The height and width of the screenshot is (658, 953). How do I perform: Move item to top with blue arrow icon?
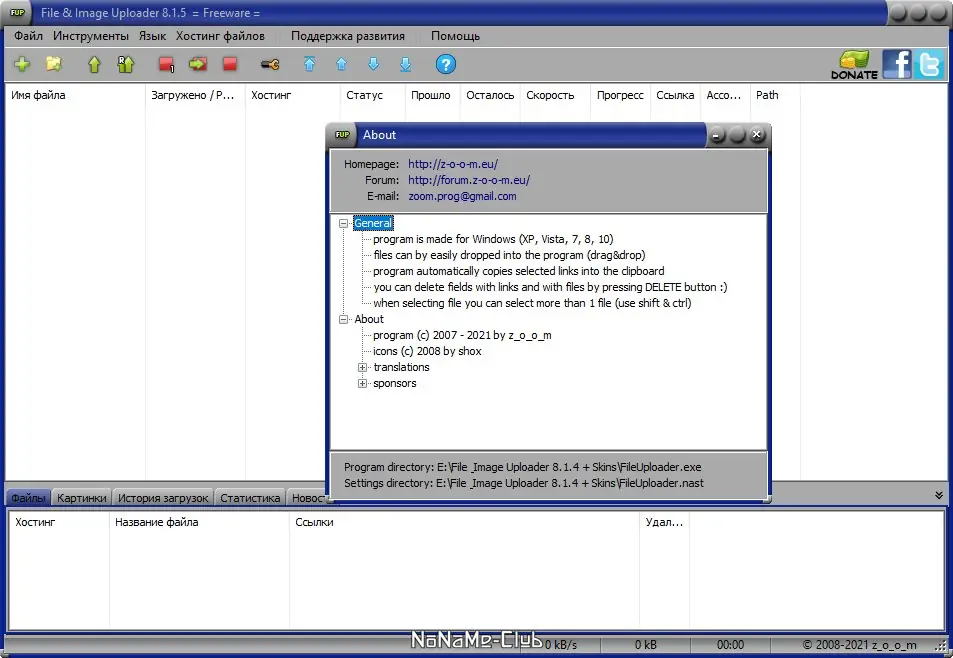[309, 64]
